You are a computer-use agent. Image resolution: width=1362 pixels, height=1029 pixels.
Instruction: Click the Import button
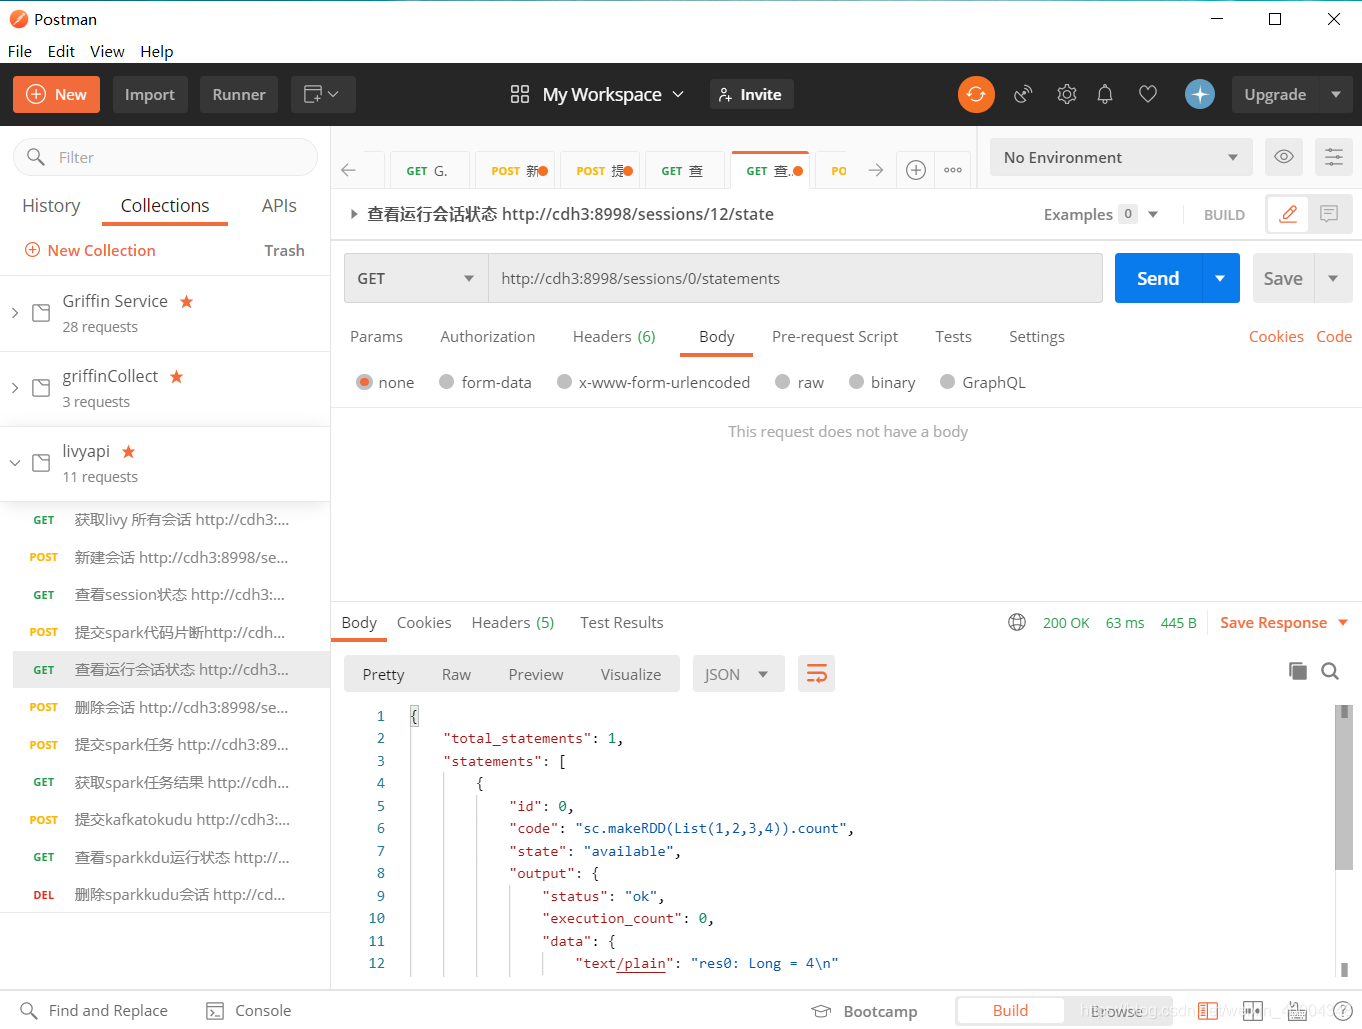click(150, 94)
